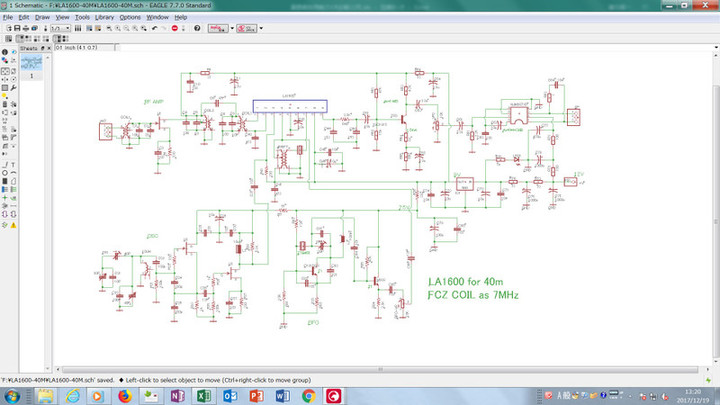720x405 pixels.
Task: Select the Circle drawing tool
Action: pyautogui.click(x=4, y=172)
